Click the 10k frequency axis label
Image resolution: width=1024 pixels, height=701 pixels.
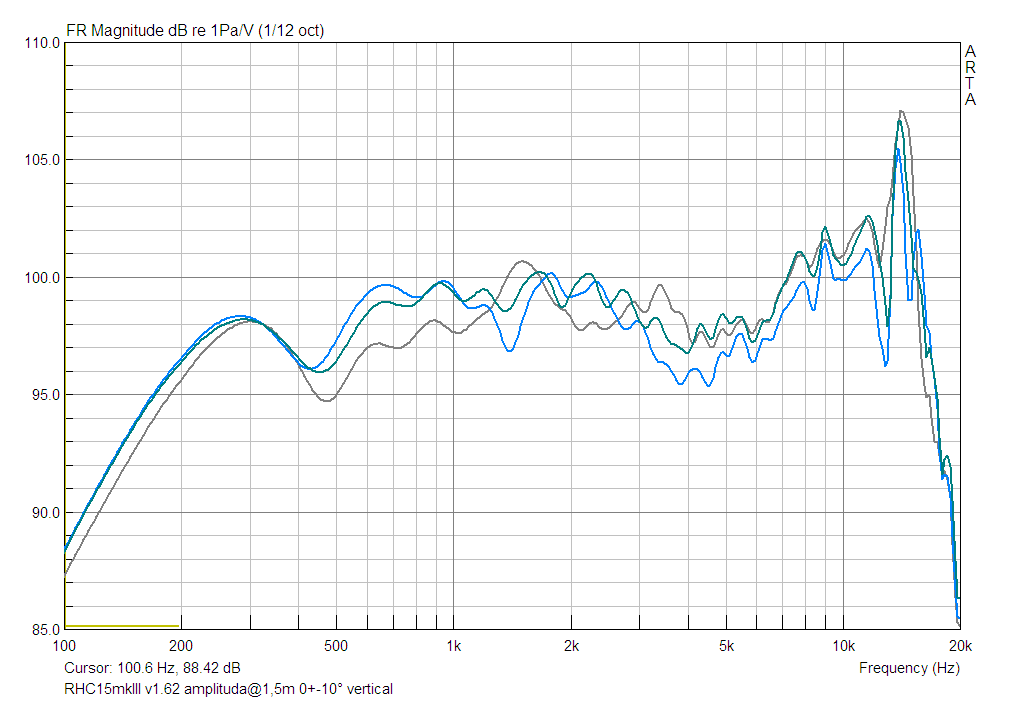point(843,646)
